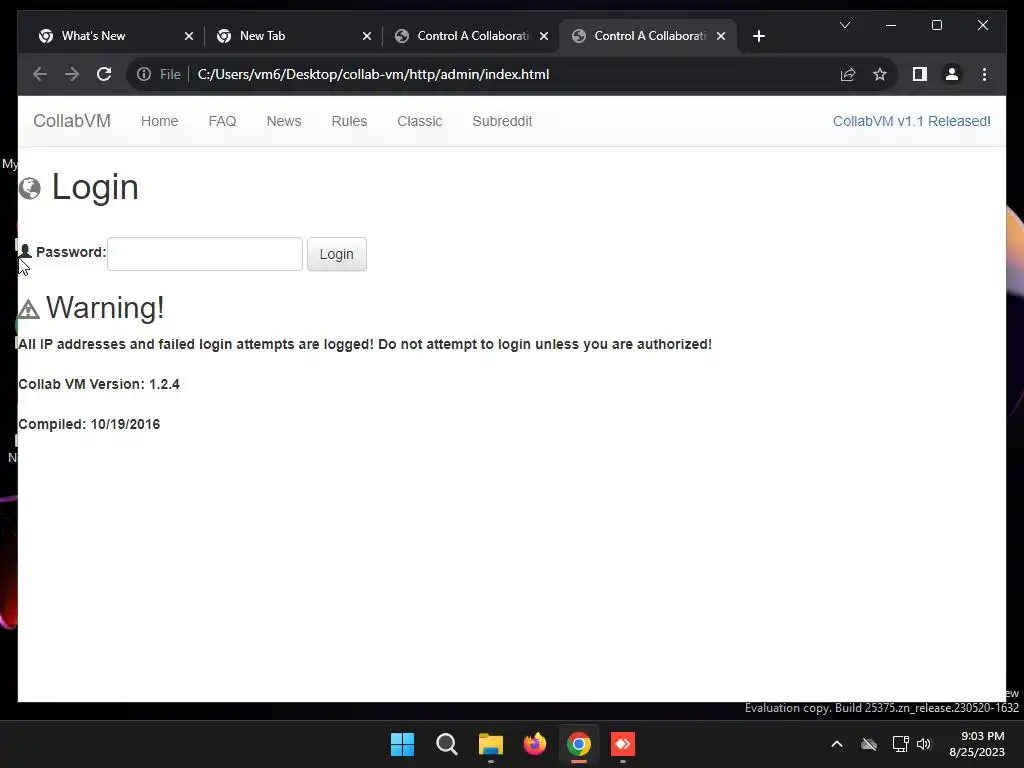Open clock and date panel
1024x768 pixels.
point(977,744)
